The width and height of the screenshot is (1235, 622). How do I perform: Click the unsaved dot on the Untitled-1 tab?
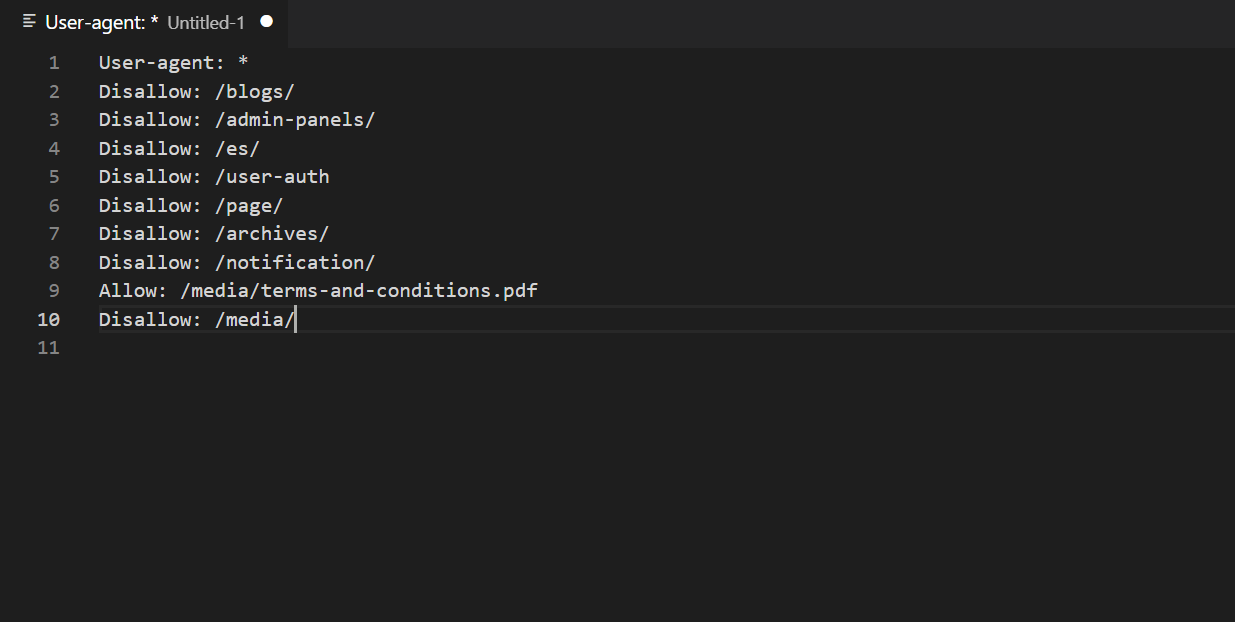(x=266, y=22)
